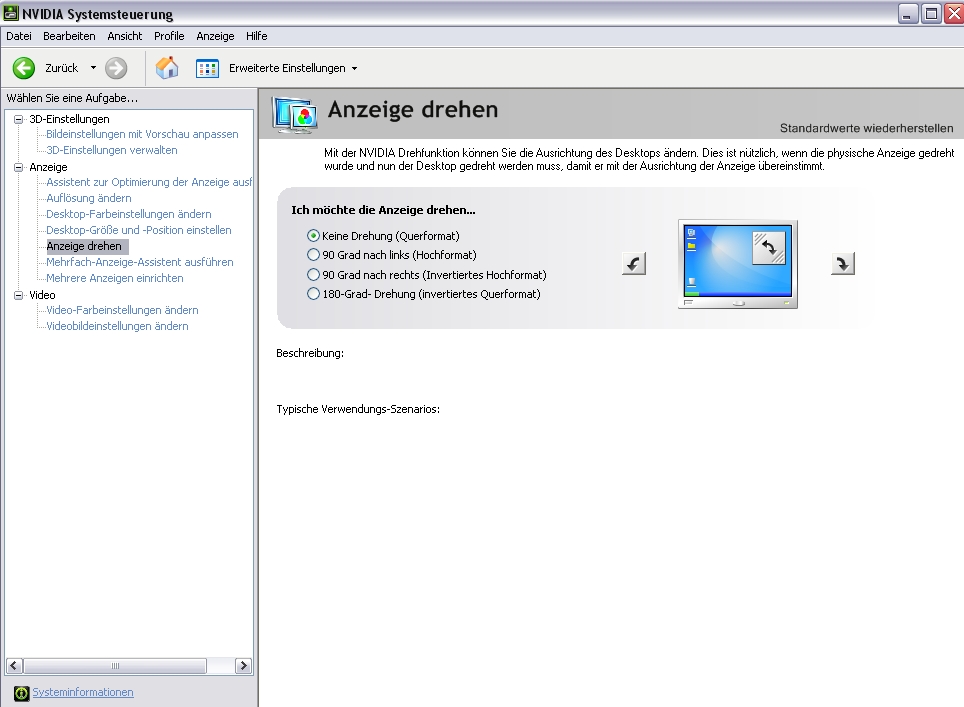Select 90 Grad nach links (Hochformat)
964x707 pixels.
click(x=314, y=255)
